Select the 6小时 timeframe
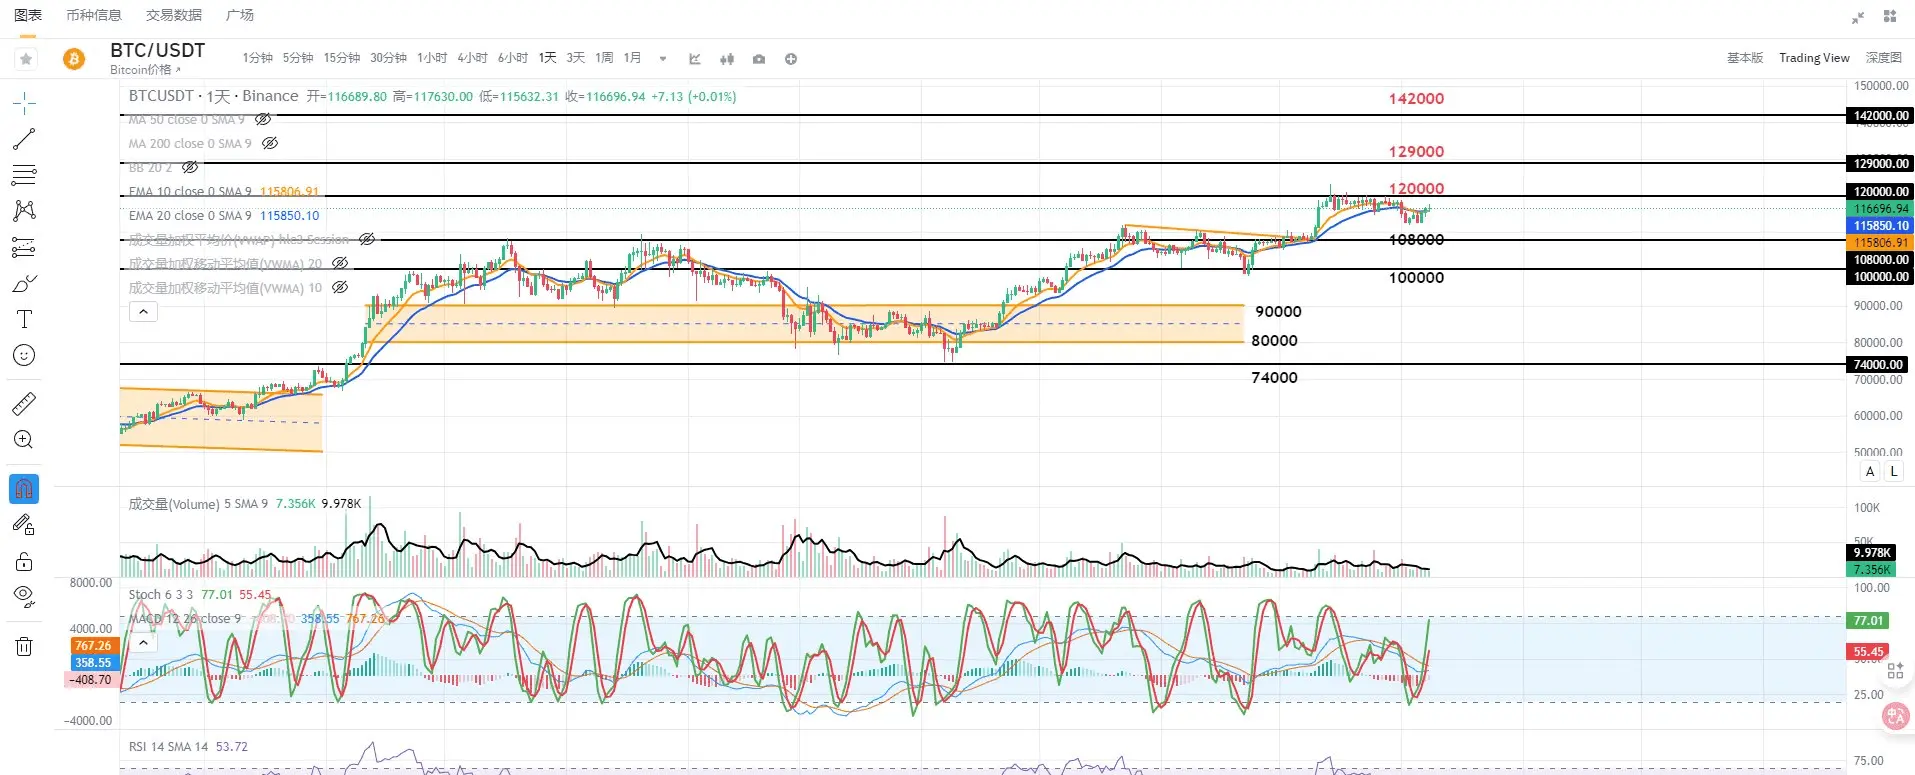Image resolution: width=1915 pixels, height=775 pixels. point(512,58)
